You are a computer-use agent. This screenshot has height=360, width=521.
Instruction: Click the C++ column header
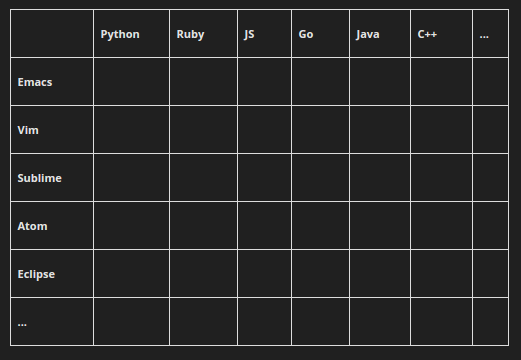pos(441,34)
